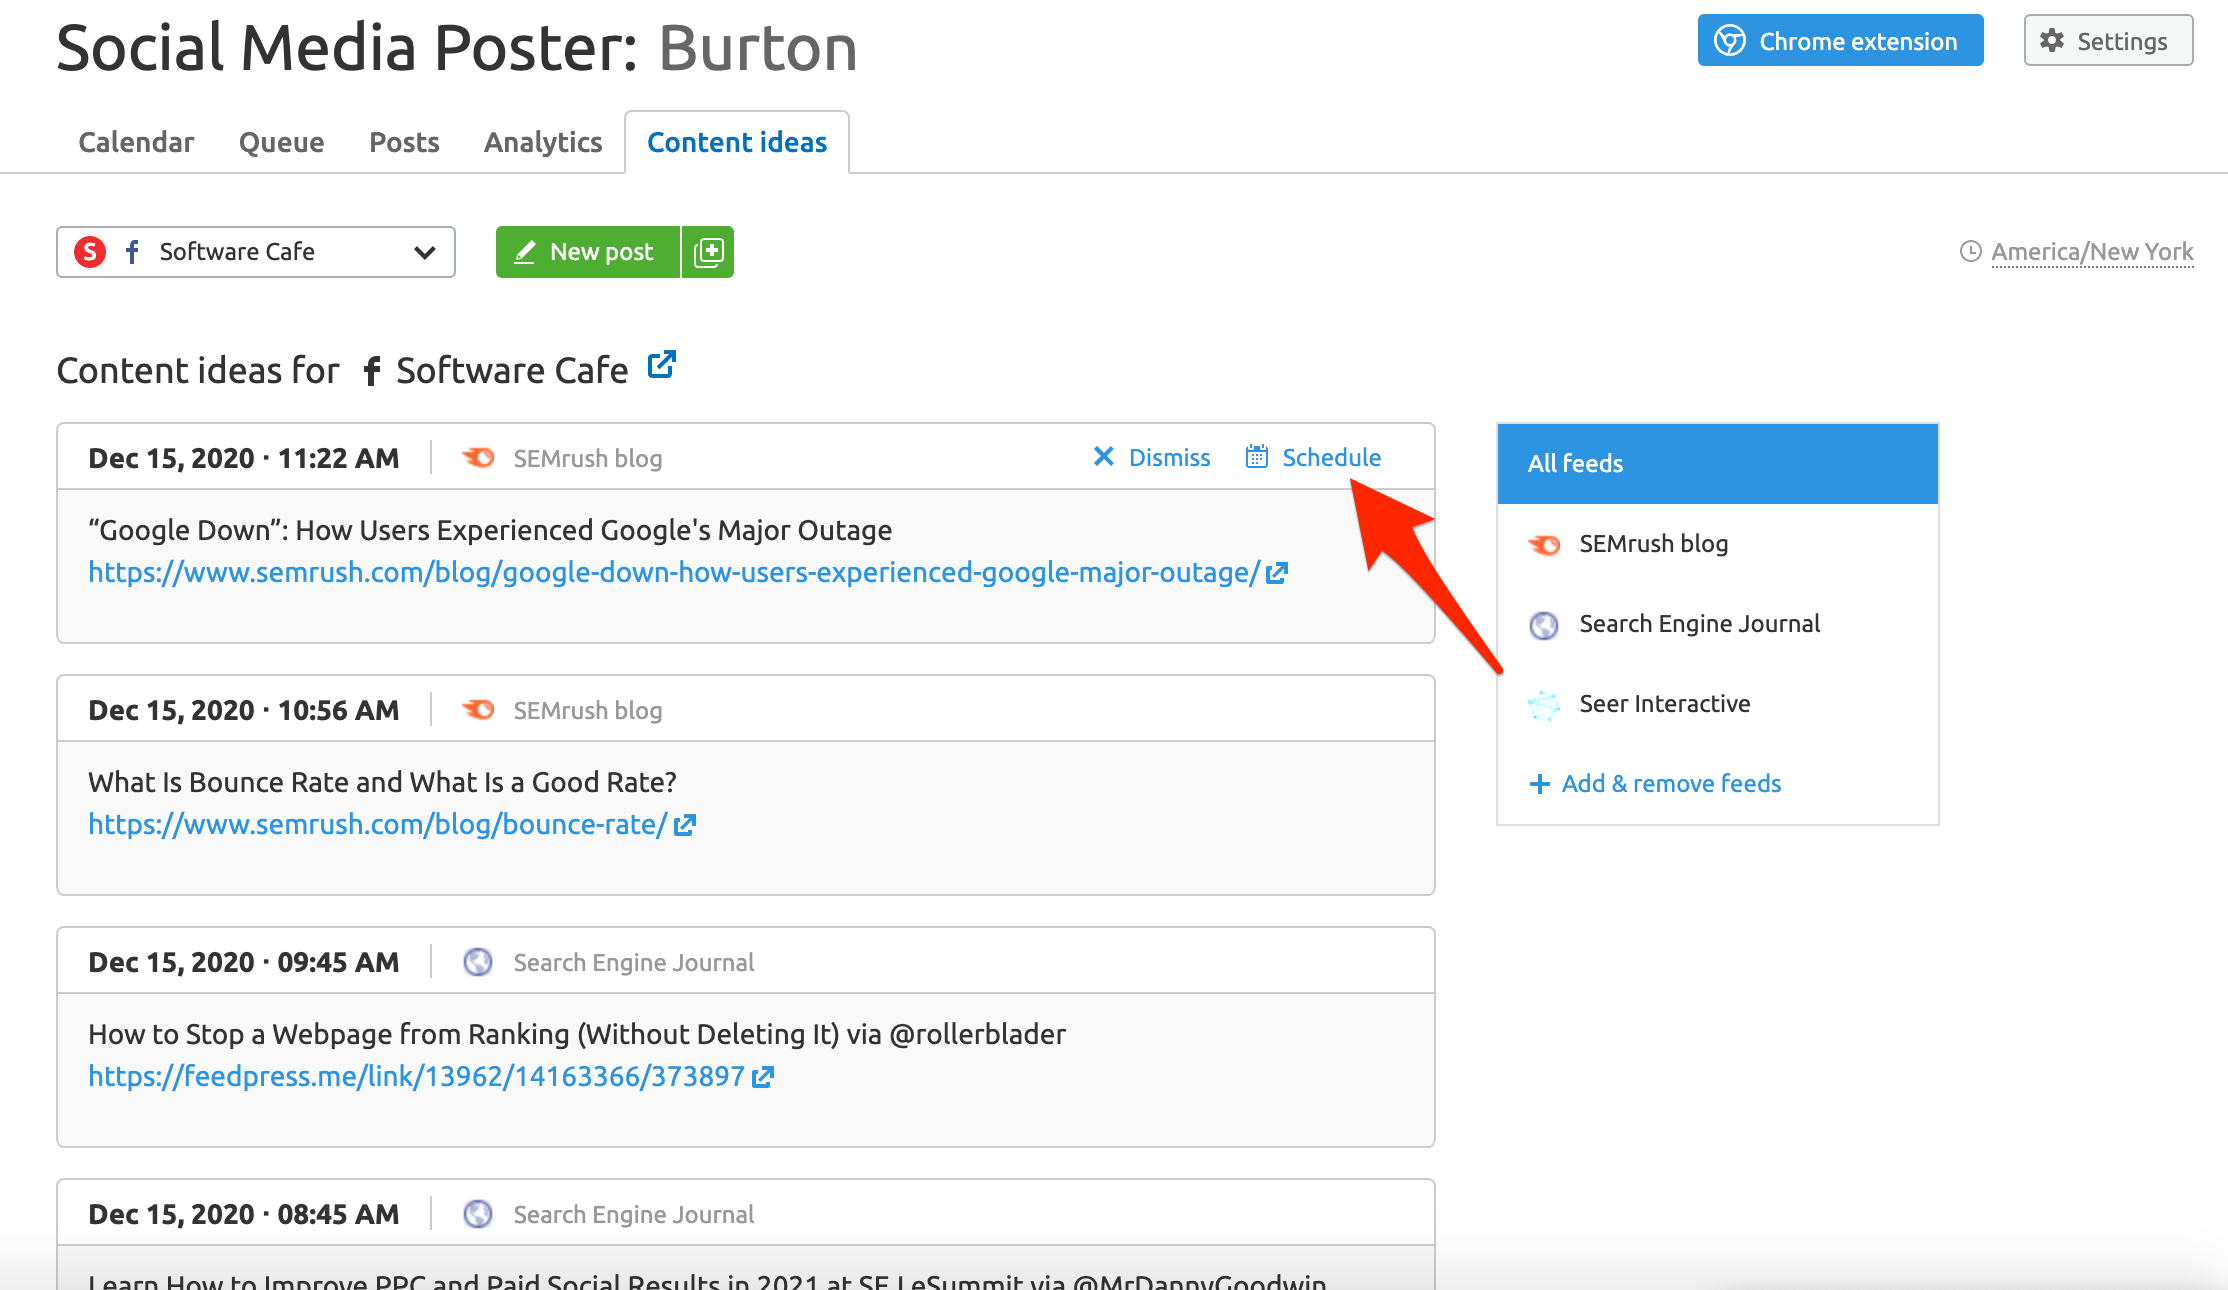Open the Analytics tab
The image size is (2228, 1290).
coord(543,142)
